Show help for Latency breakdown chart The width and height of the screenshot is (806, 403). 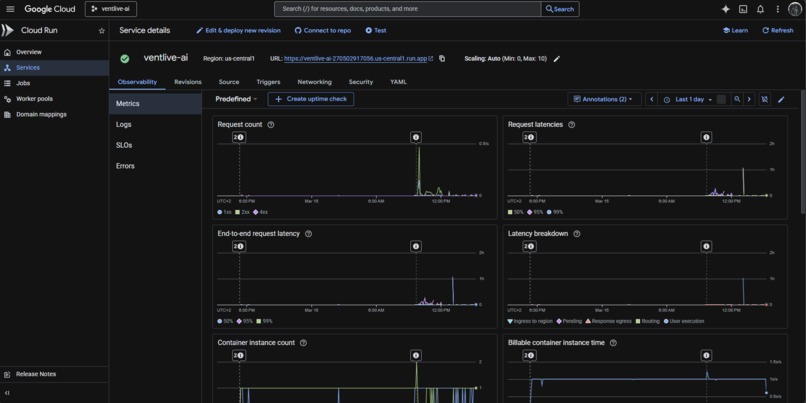tap(577, 233)
